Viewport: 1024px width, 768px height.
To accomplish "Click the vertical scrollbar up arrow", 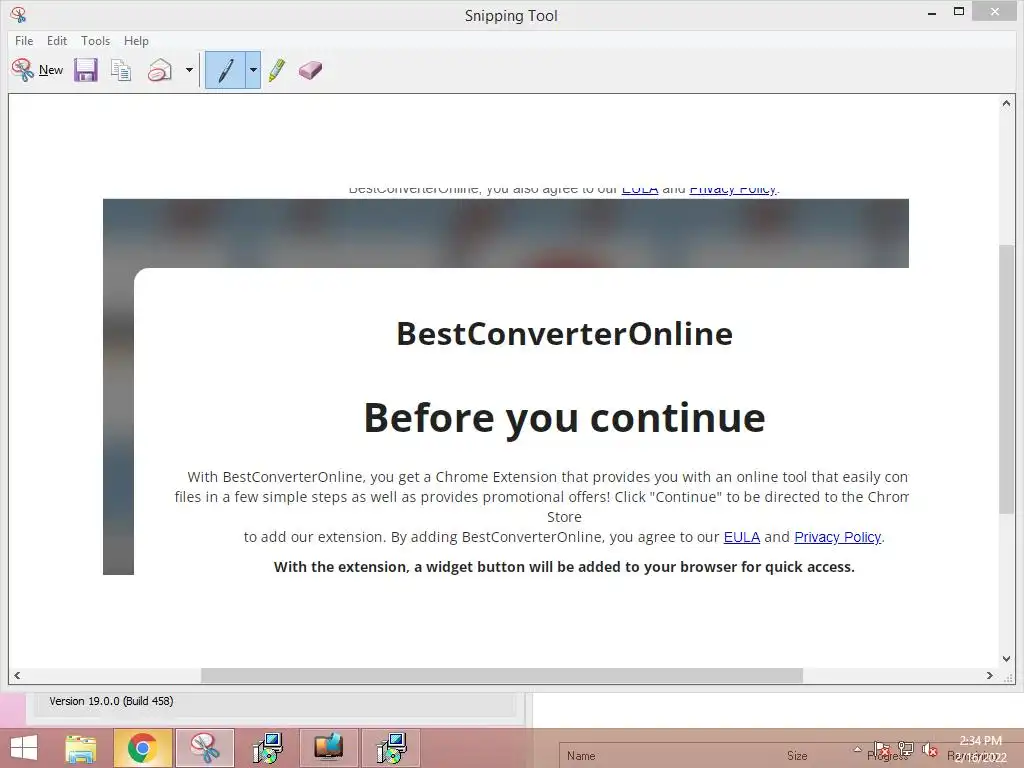I will (x=1006, y=103).
